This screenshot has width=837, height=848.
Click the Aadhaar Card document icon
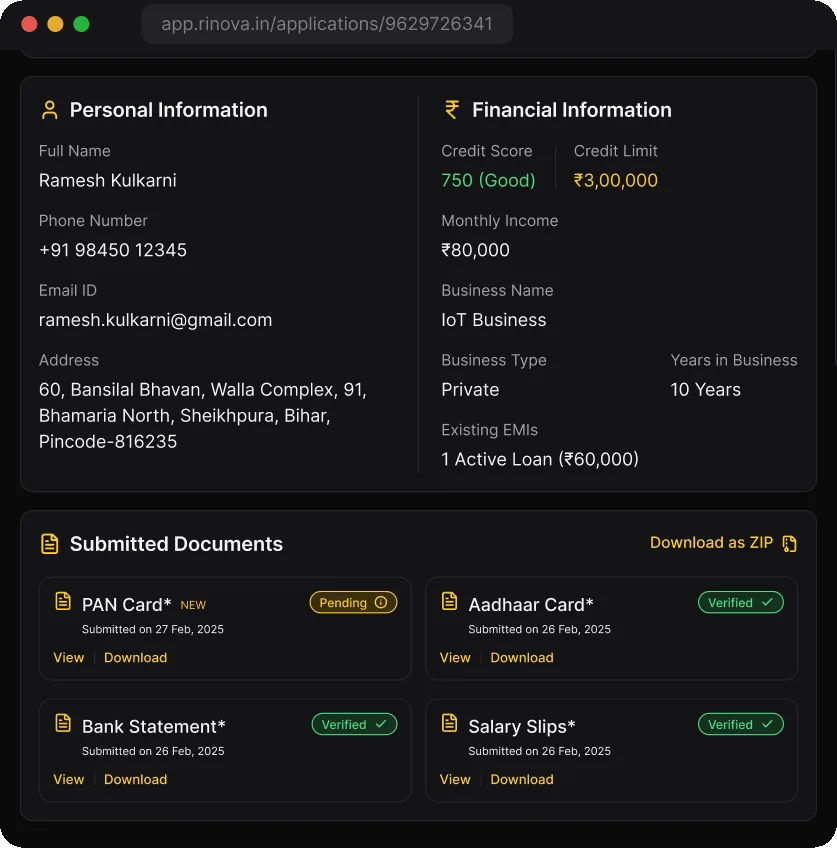click(449, 601)
